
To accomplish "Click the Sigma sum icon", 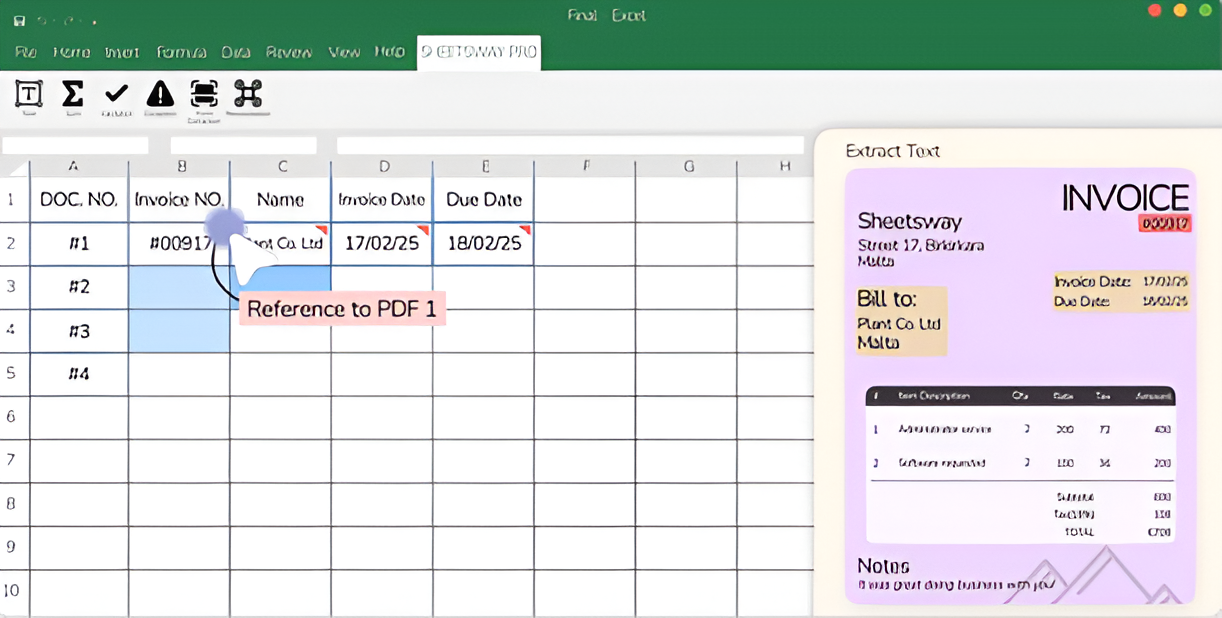I will [73, 94].
